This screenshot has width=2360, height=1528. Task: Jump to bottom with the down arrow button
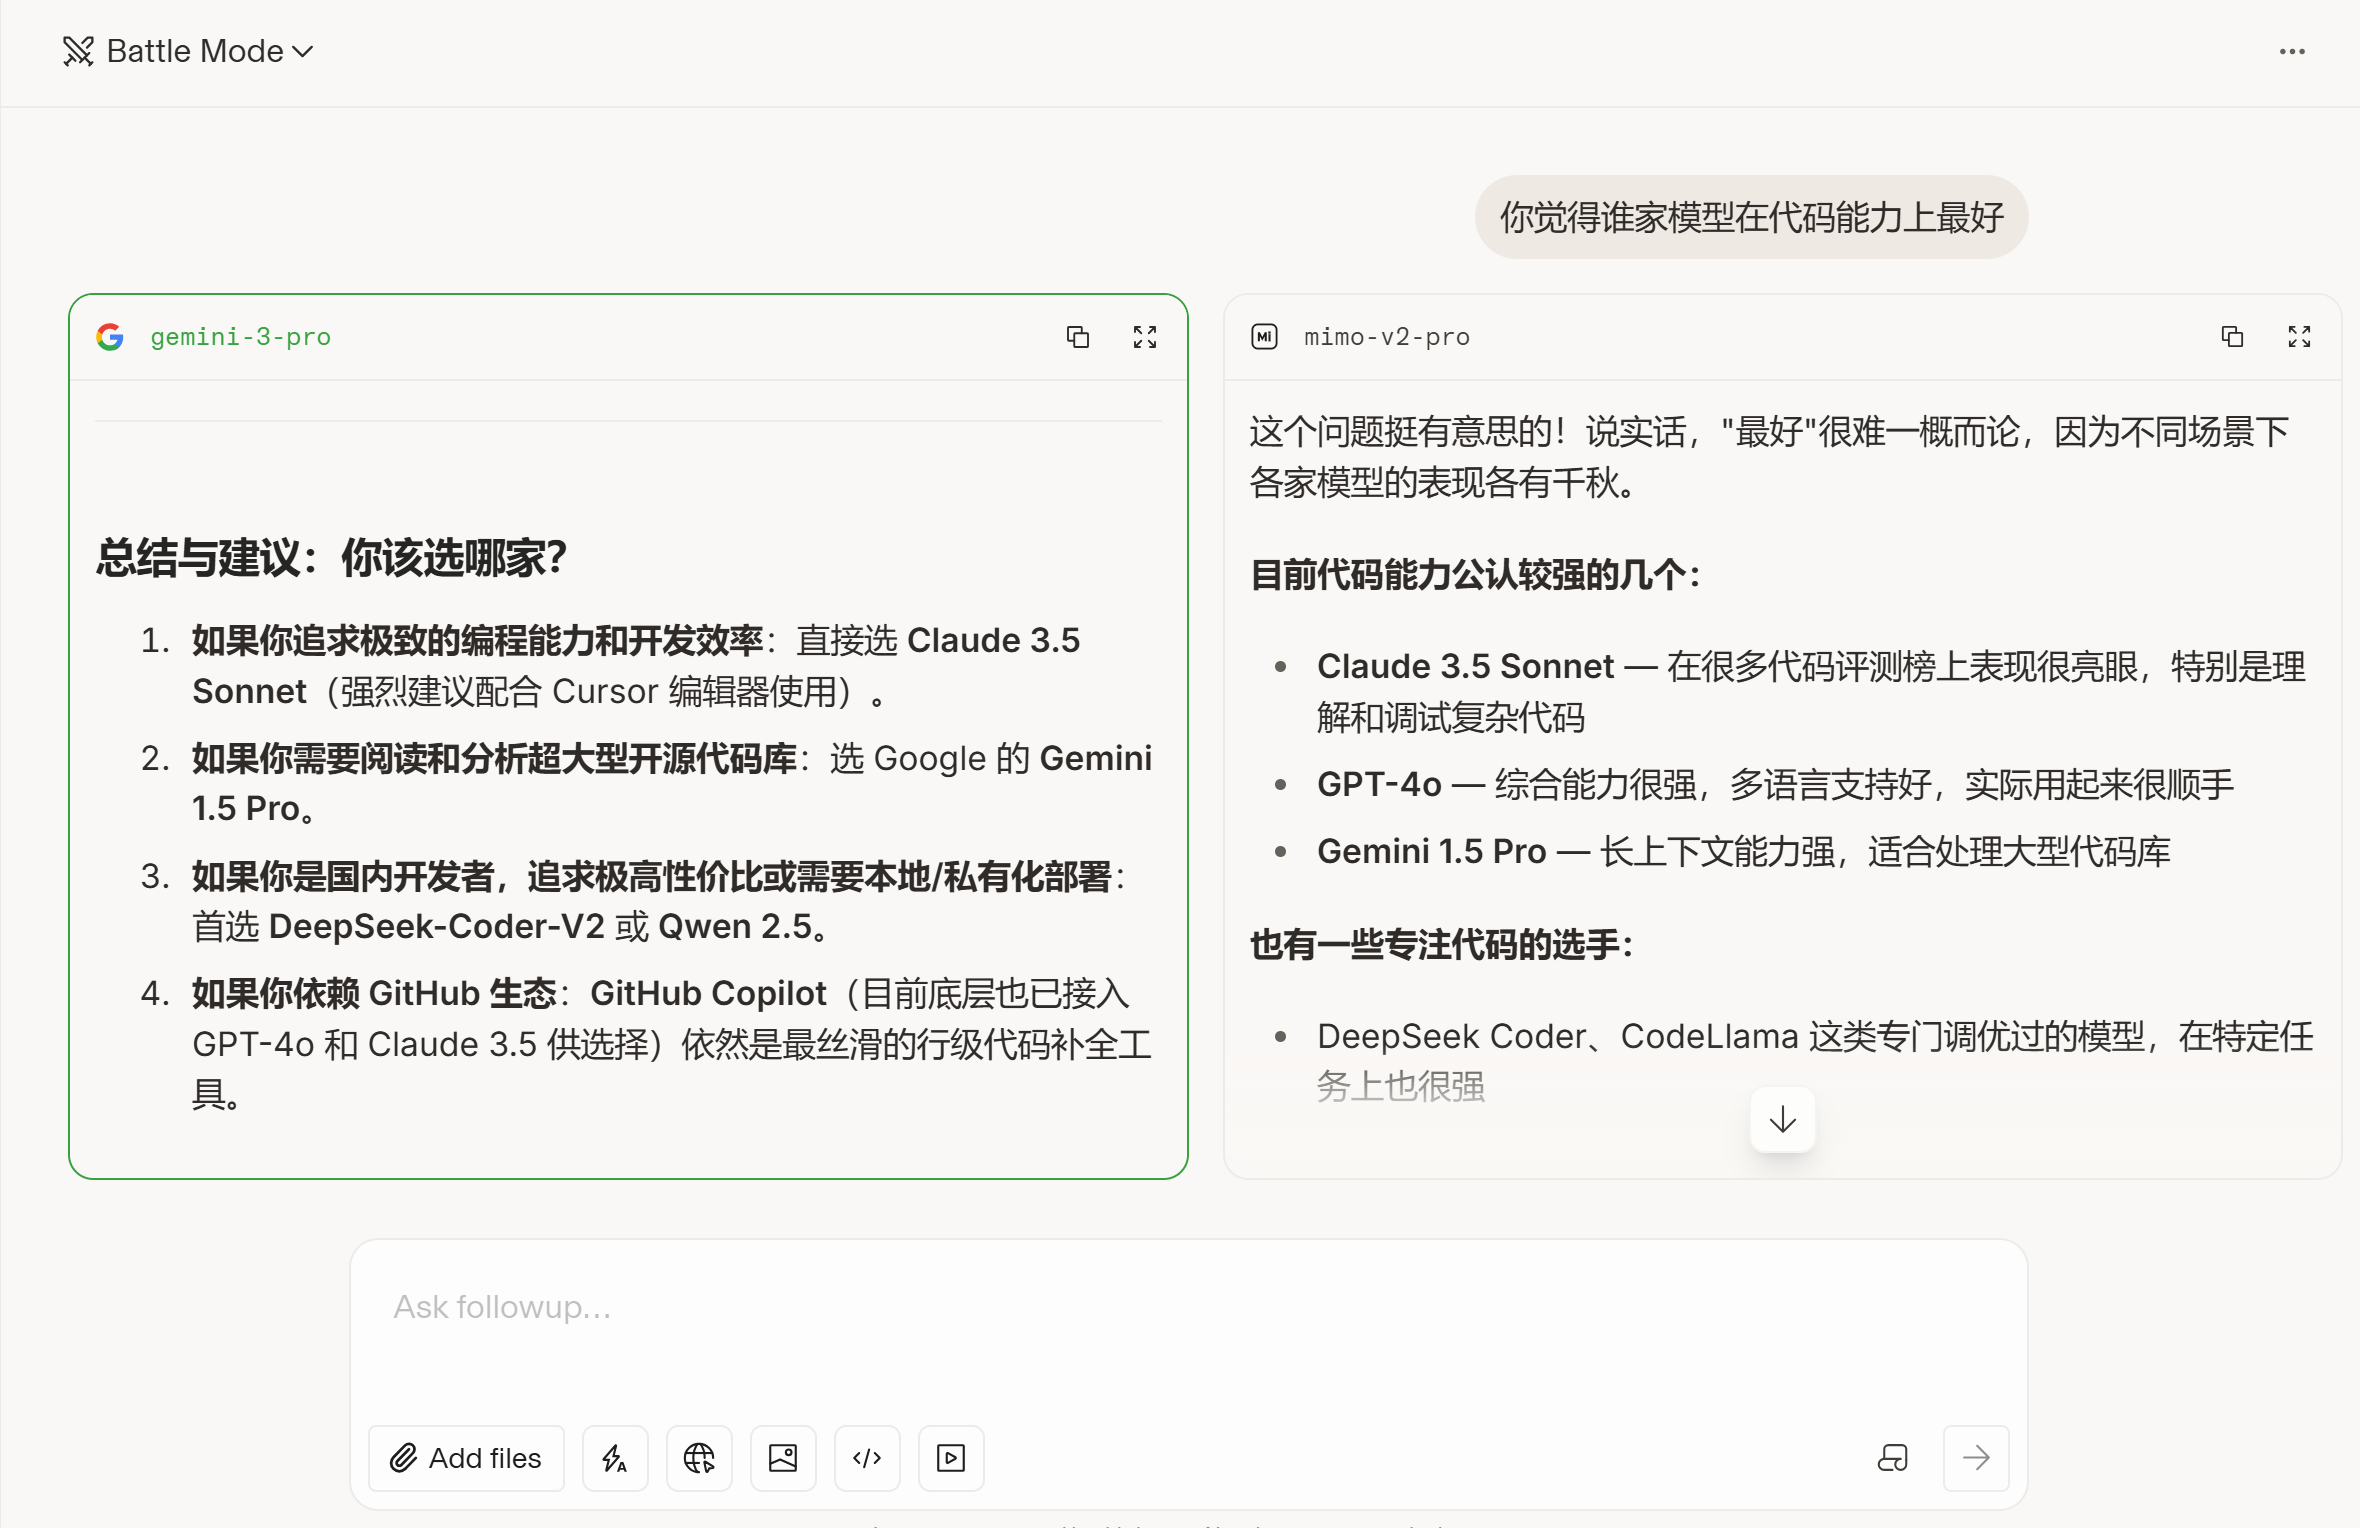tap(1782, 1119)
